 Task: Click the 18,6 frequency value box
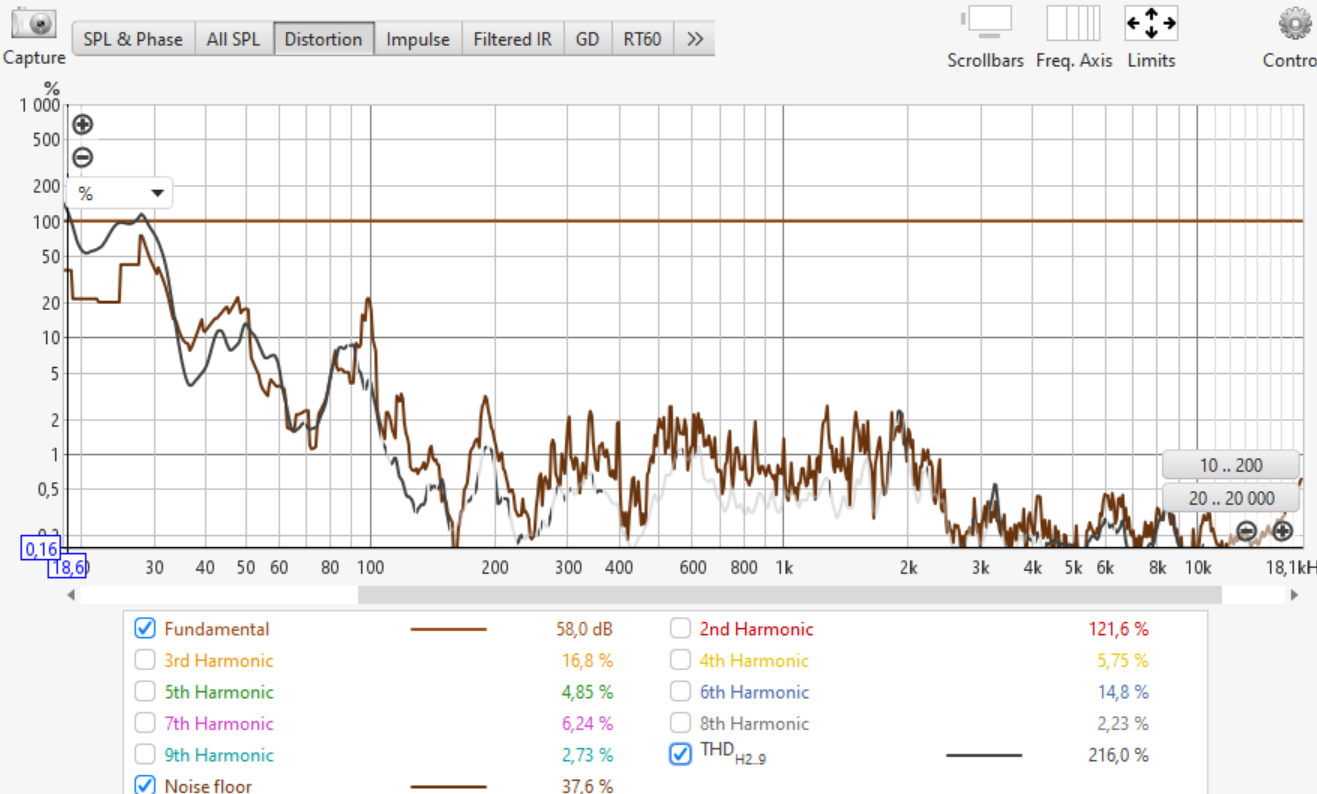pyautogui.click(x=68, y=566)
